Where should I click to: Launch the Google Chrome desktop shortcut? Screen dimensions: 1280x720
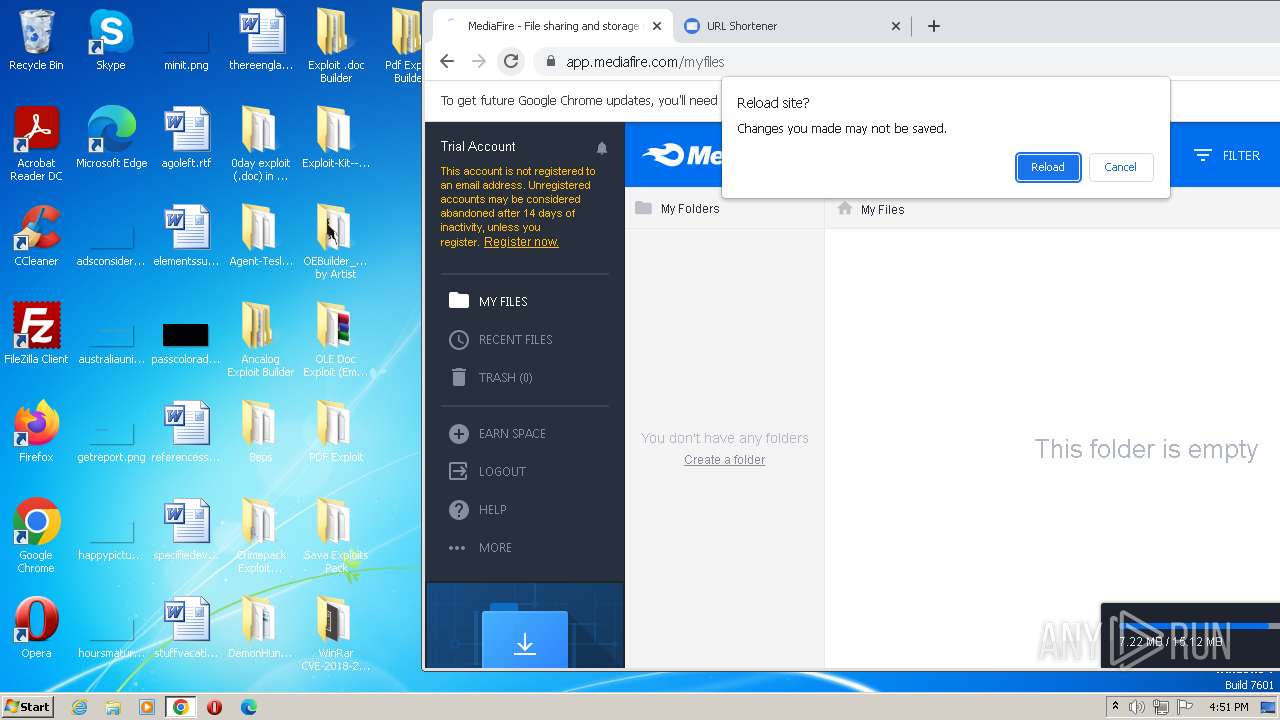(x=36, y=536)
